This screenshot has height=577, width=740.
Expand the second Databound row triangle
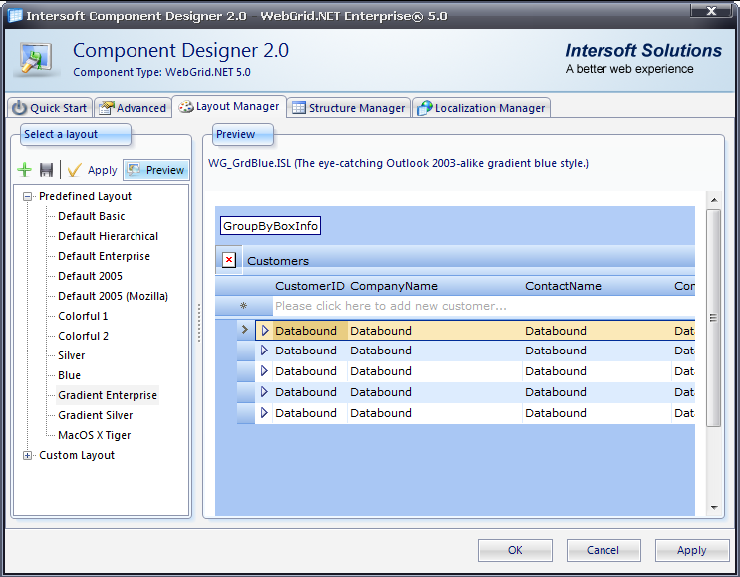264,351
